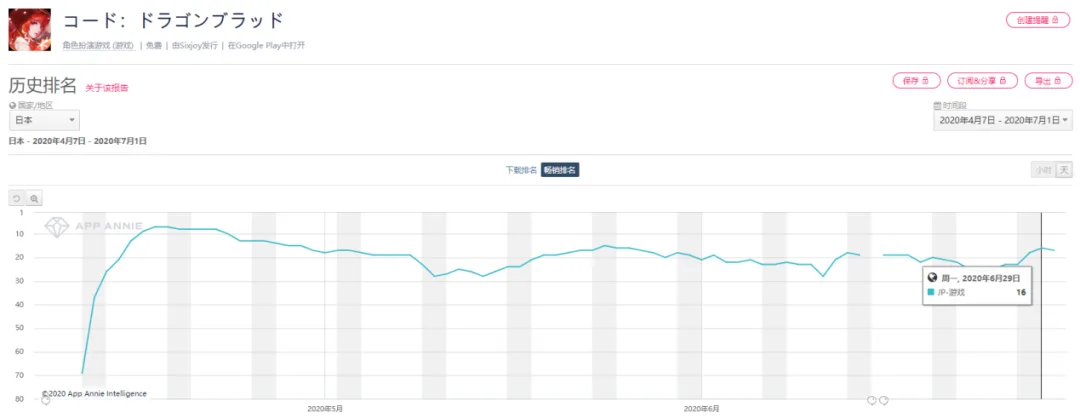
Task: Click the teal JP-游戏 legend square in tooltip
Action: 932,292
